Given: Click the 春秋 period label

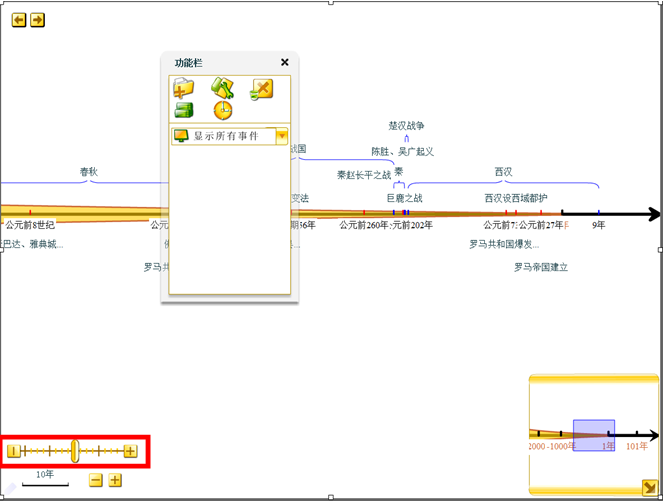Looking at the screenshot, I should [89, 172].
